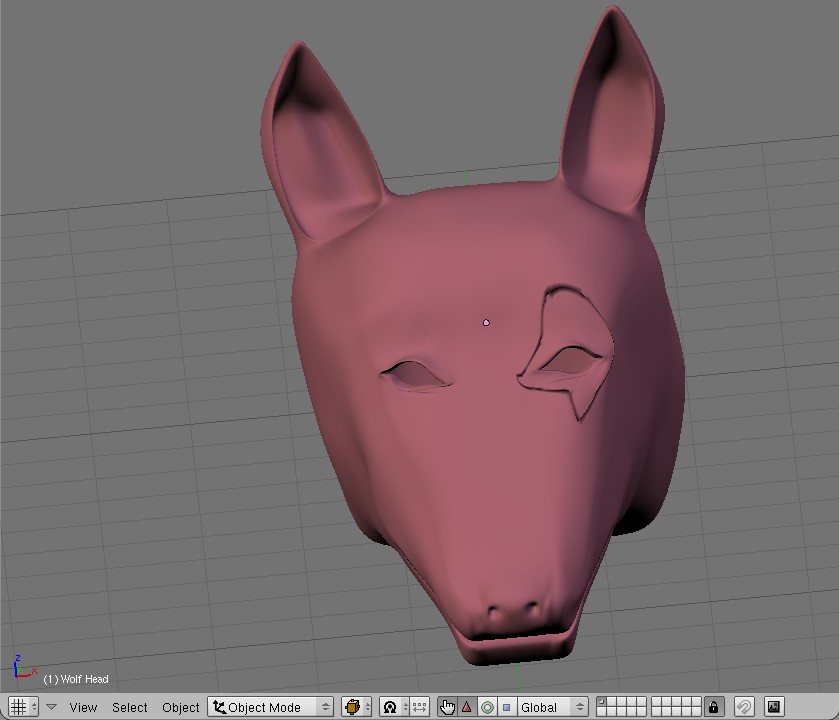Screen dimensions: 839x720
Task: Open the solid cube draw type selector
Action: (356, 707)
